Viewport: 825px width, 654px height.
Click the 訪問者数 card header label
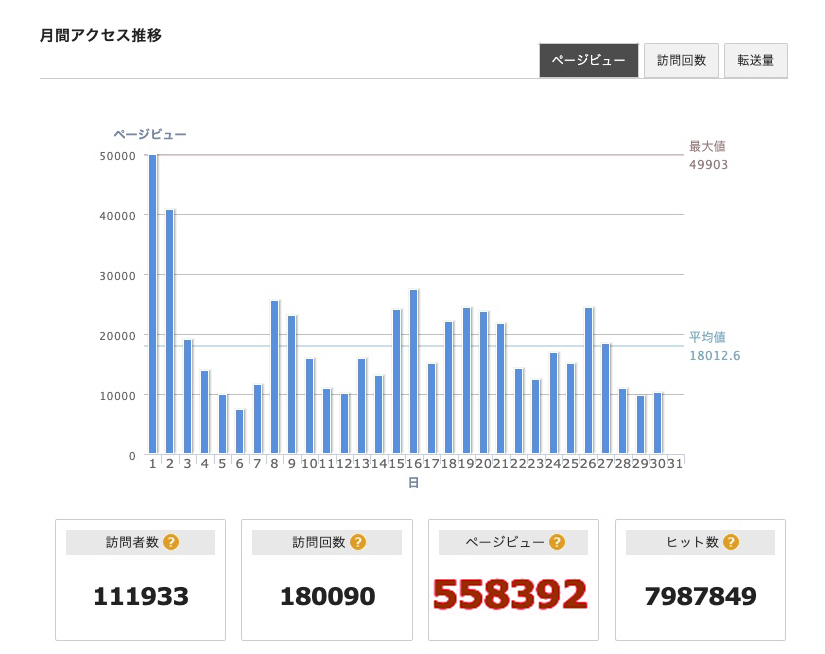pos(132,542)
